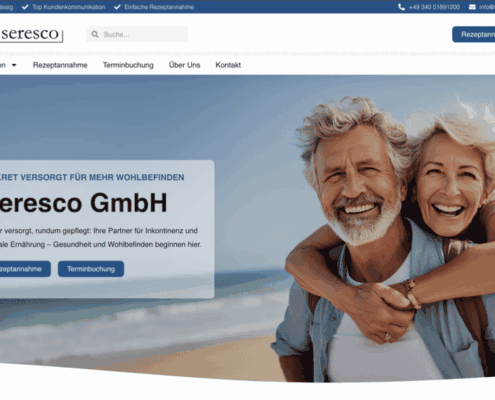Image resolution: width=495 pixels, height=400 pixels.
Task: Click the checkmark before Einfache Rezeptannahme
Action: [x=117, y=7]
